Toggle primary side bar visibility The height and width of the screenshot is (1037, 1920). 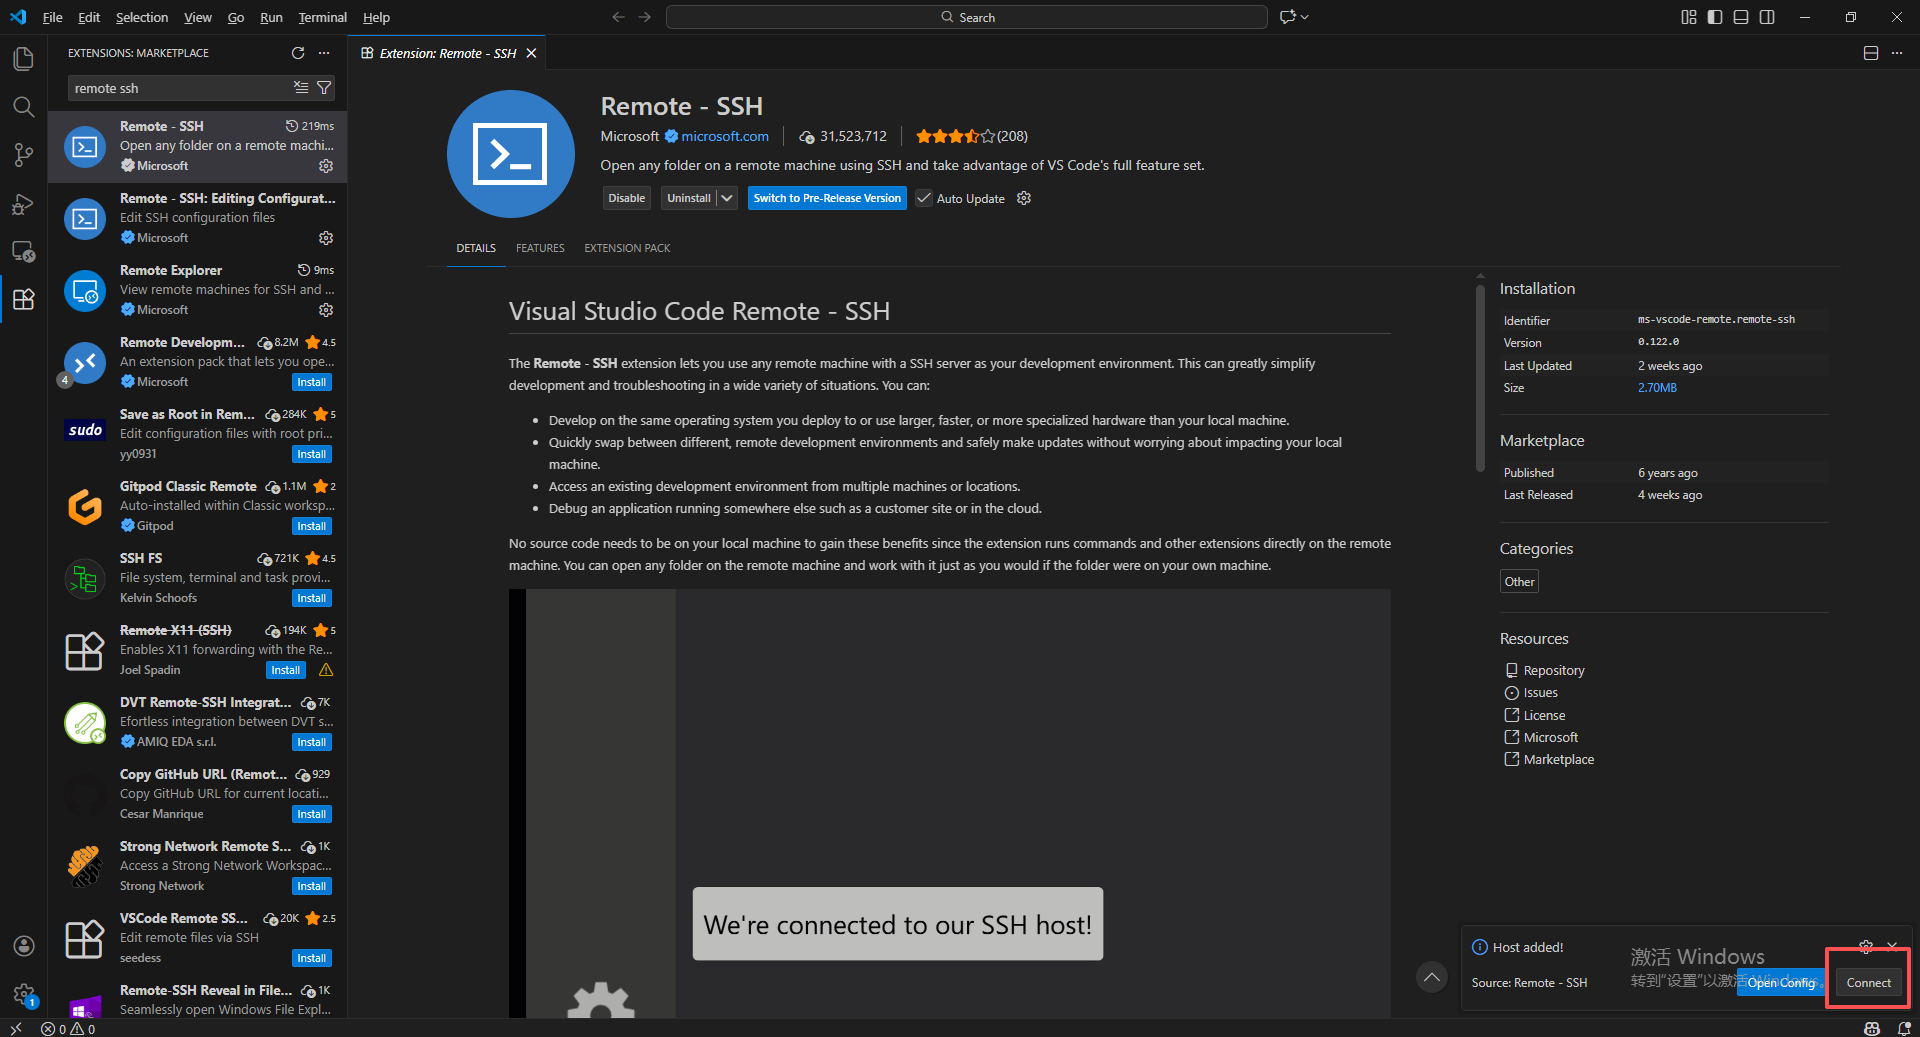1715,17
